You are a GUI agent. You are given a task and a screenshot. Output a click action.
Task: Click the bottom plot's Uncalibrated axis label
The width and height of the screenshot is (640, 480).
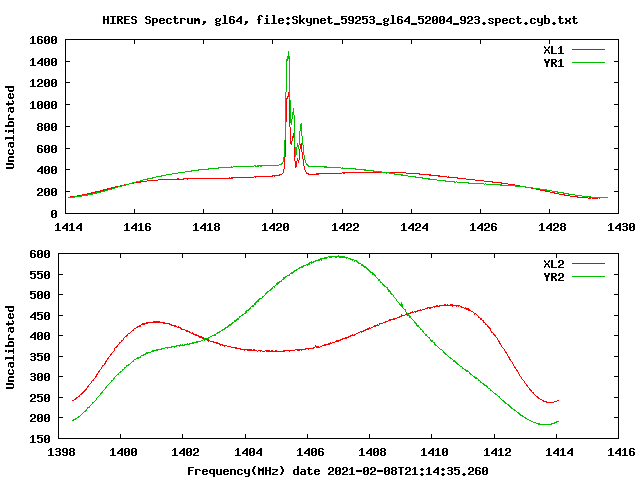point(10,347)
